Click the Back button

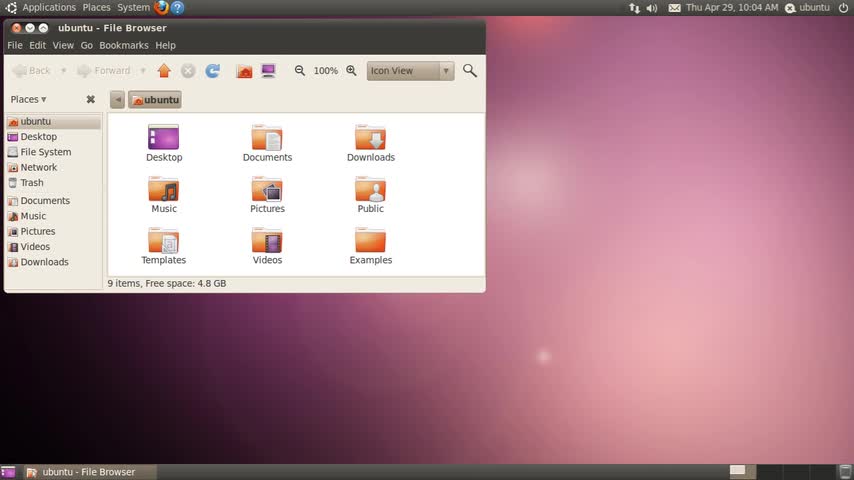pyautogui.click(x=32, y=70)
